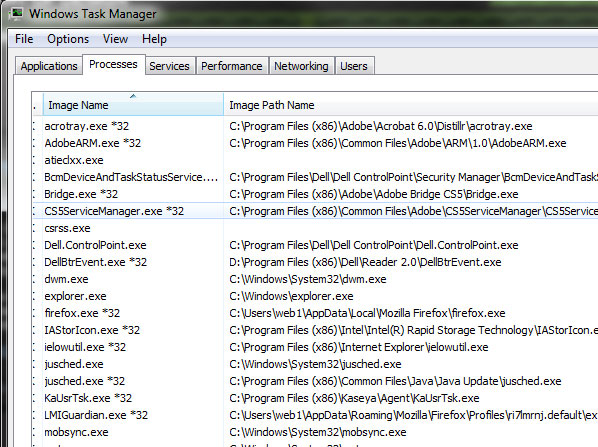Select the csrss.exe process
Viewport: 598px width, 447px height.
[x=67, y=228]
